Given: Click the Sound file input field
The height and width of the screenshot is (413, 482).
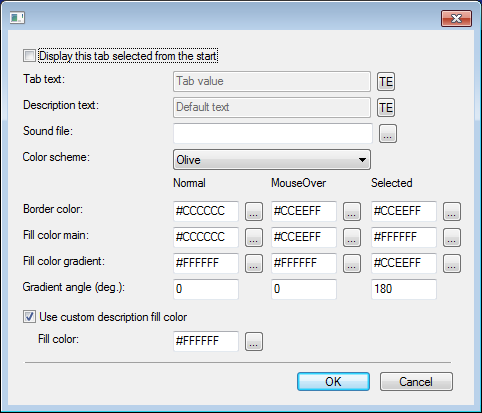Looking at the screenshot, I should click(273, 133).
